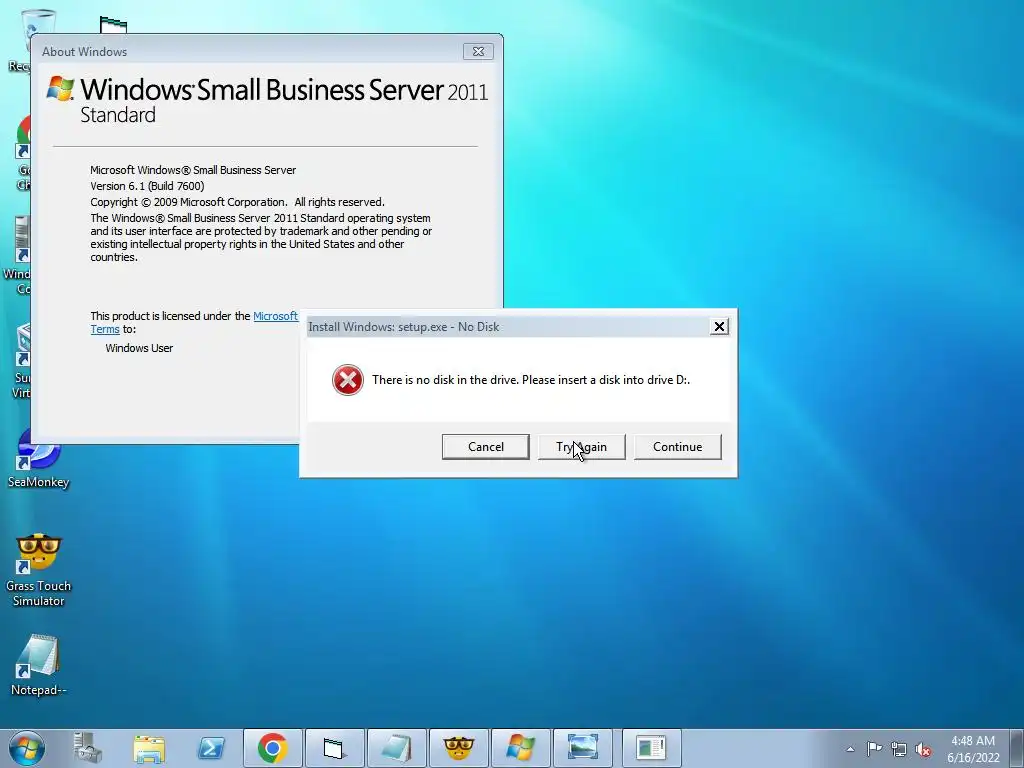Open Server Manager from the taskbar
The image size is (1024, 768).
[87, 748]
